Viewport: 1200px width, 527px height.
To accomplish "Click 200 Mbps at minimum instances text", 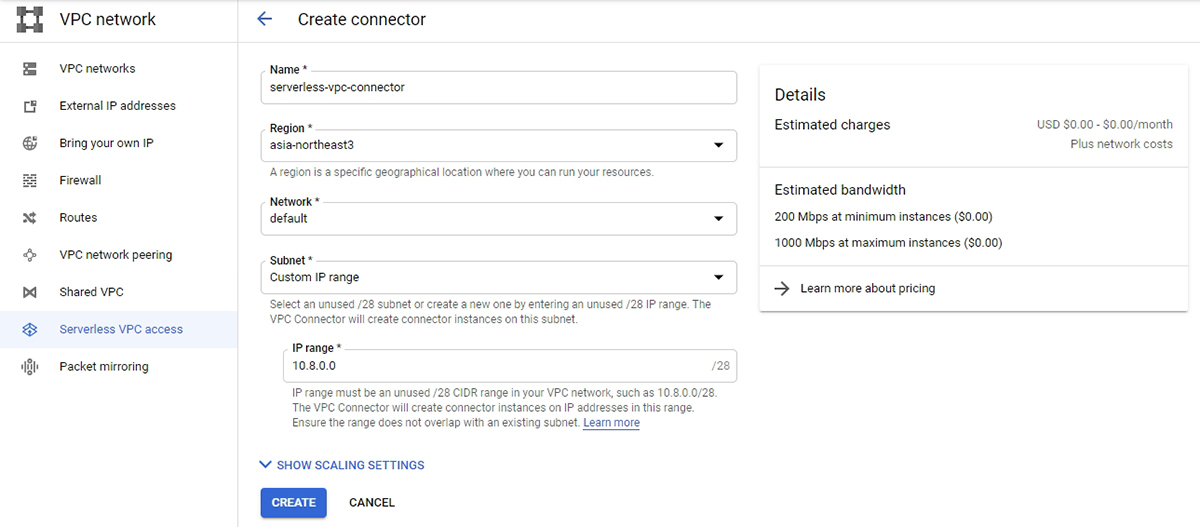I will pos(884,216).
